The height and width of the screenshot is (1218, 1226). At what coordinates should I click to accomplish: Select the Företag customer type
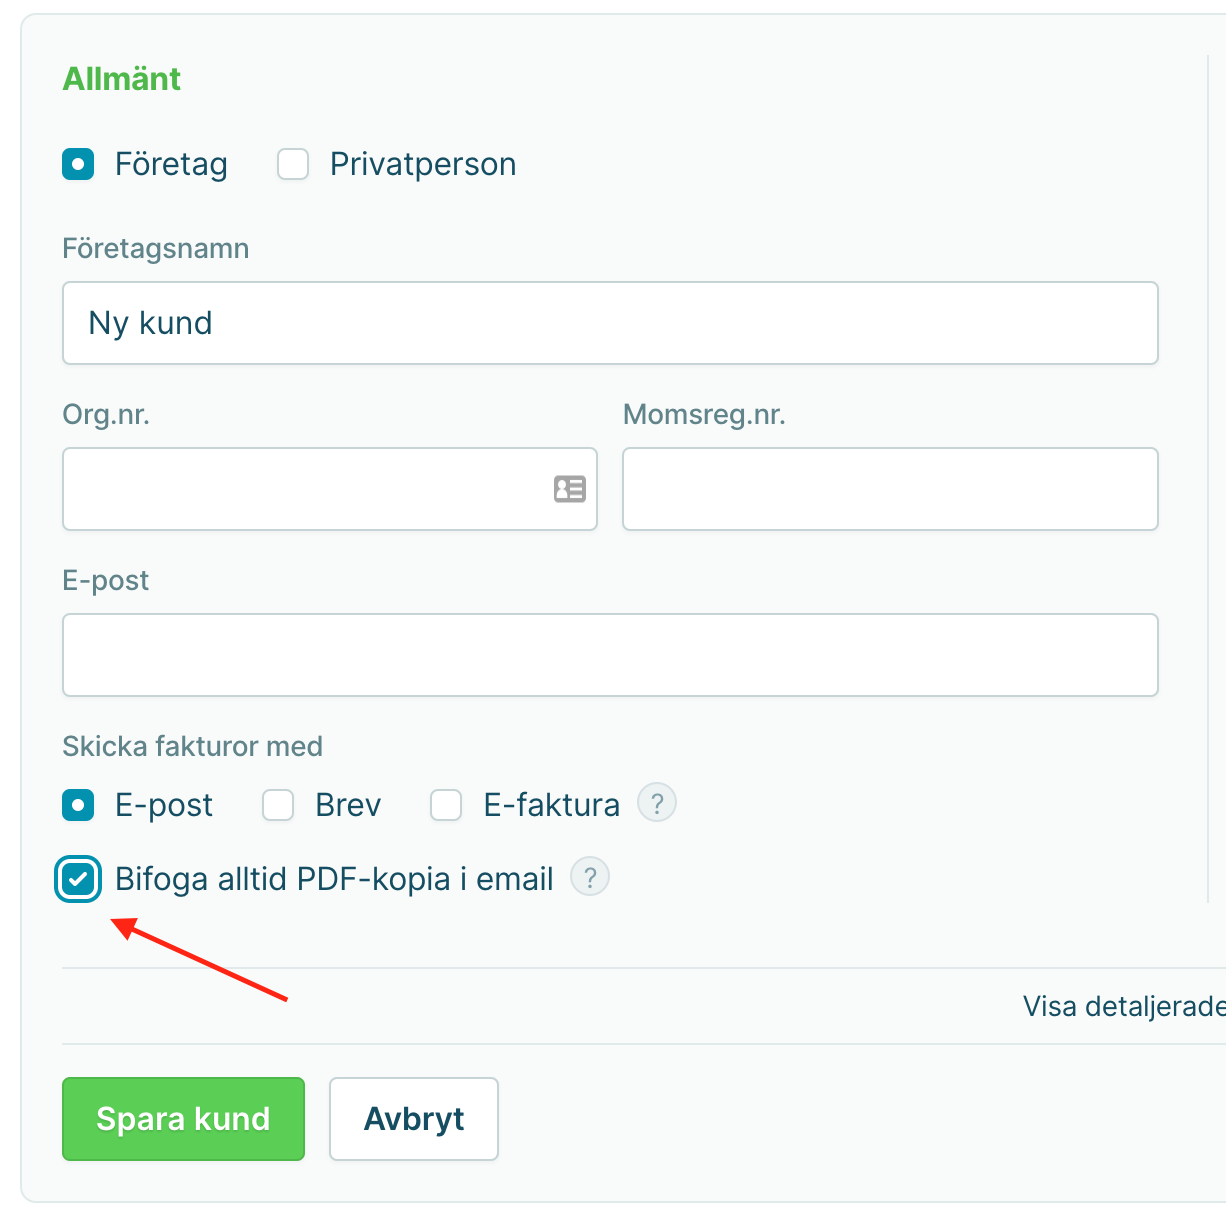pyautogui.click(x=78, y=164)
